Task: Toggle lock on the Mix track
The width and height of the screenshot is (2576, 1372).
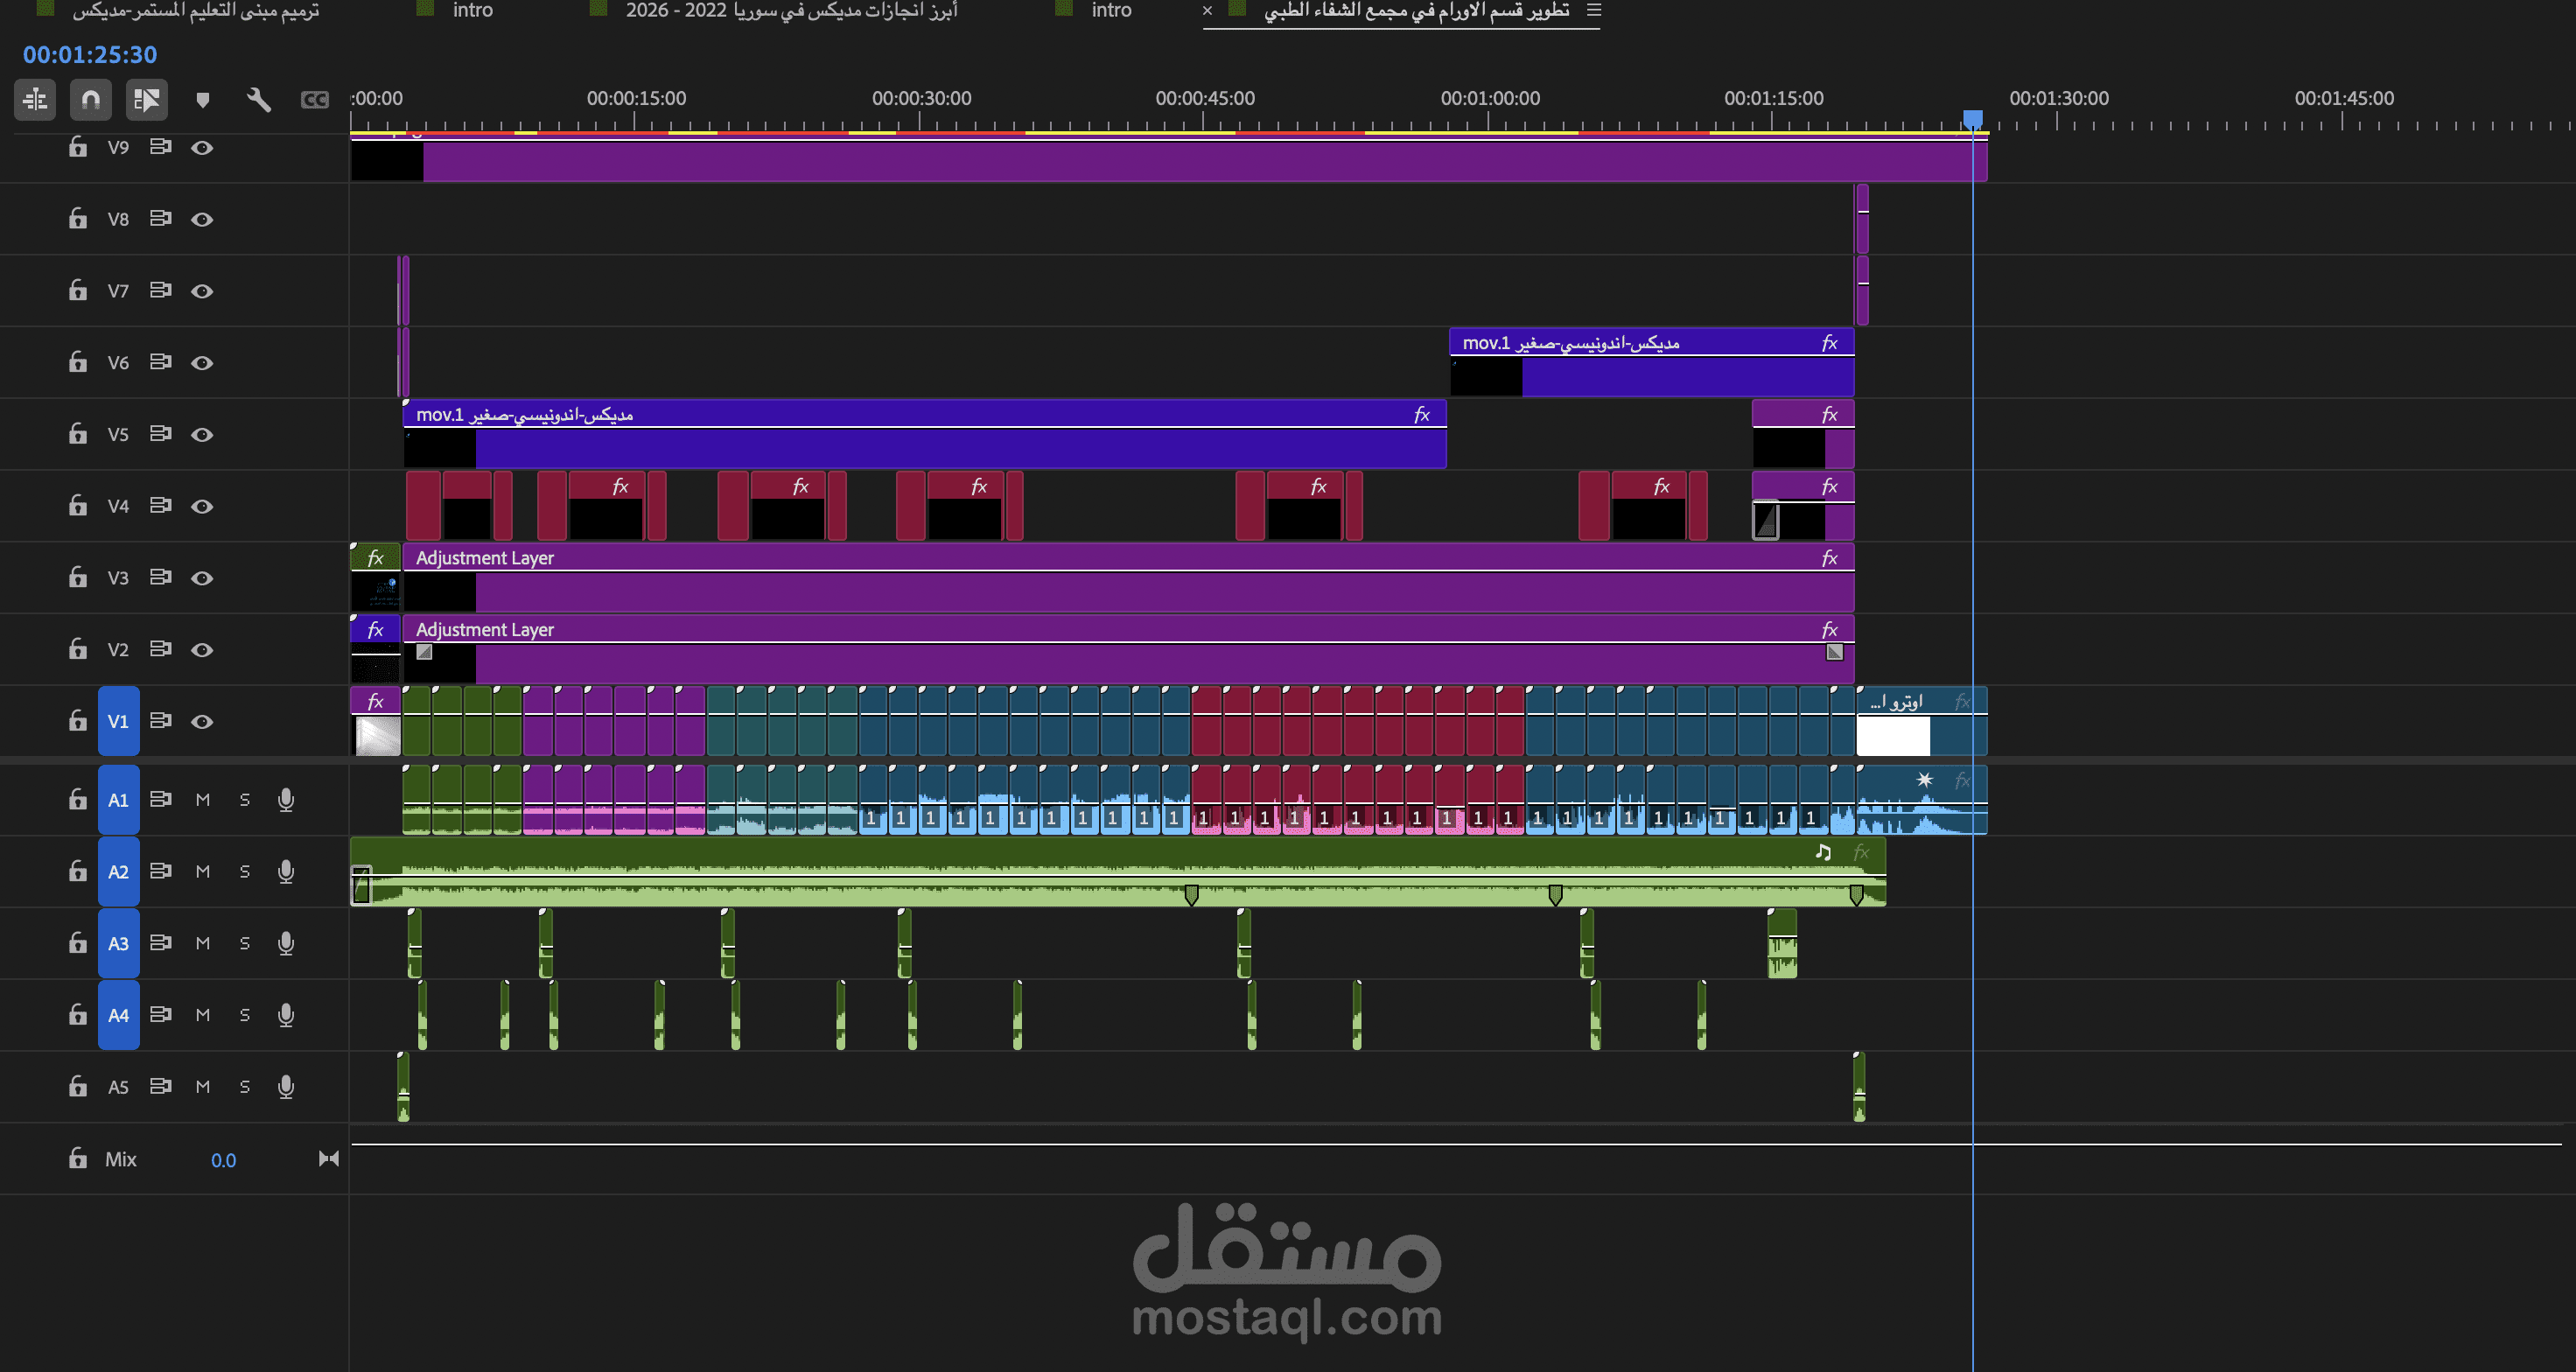Action: (78, 1159)
